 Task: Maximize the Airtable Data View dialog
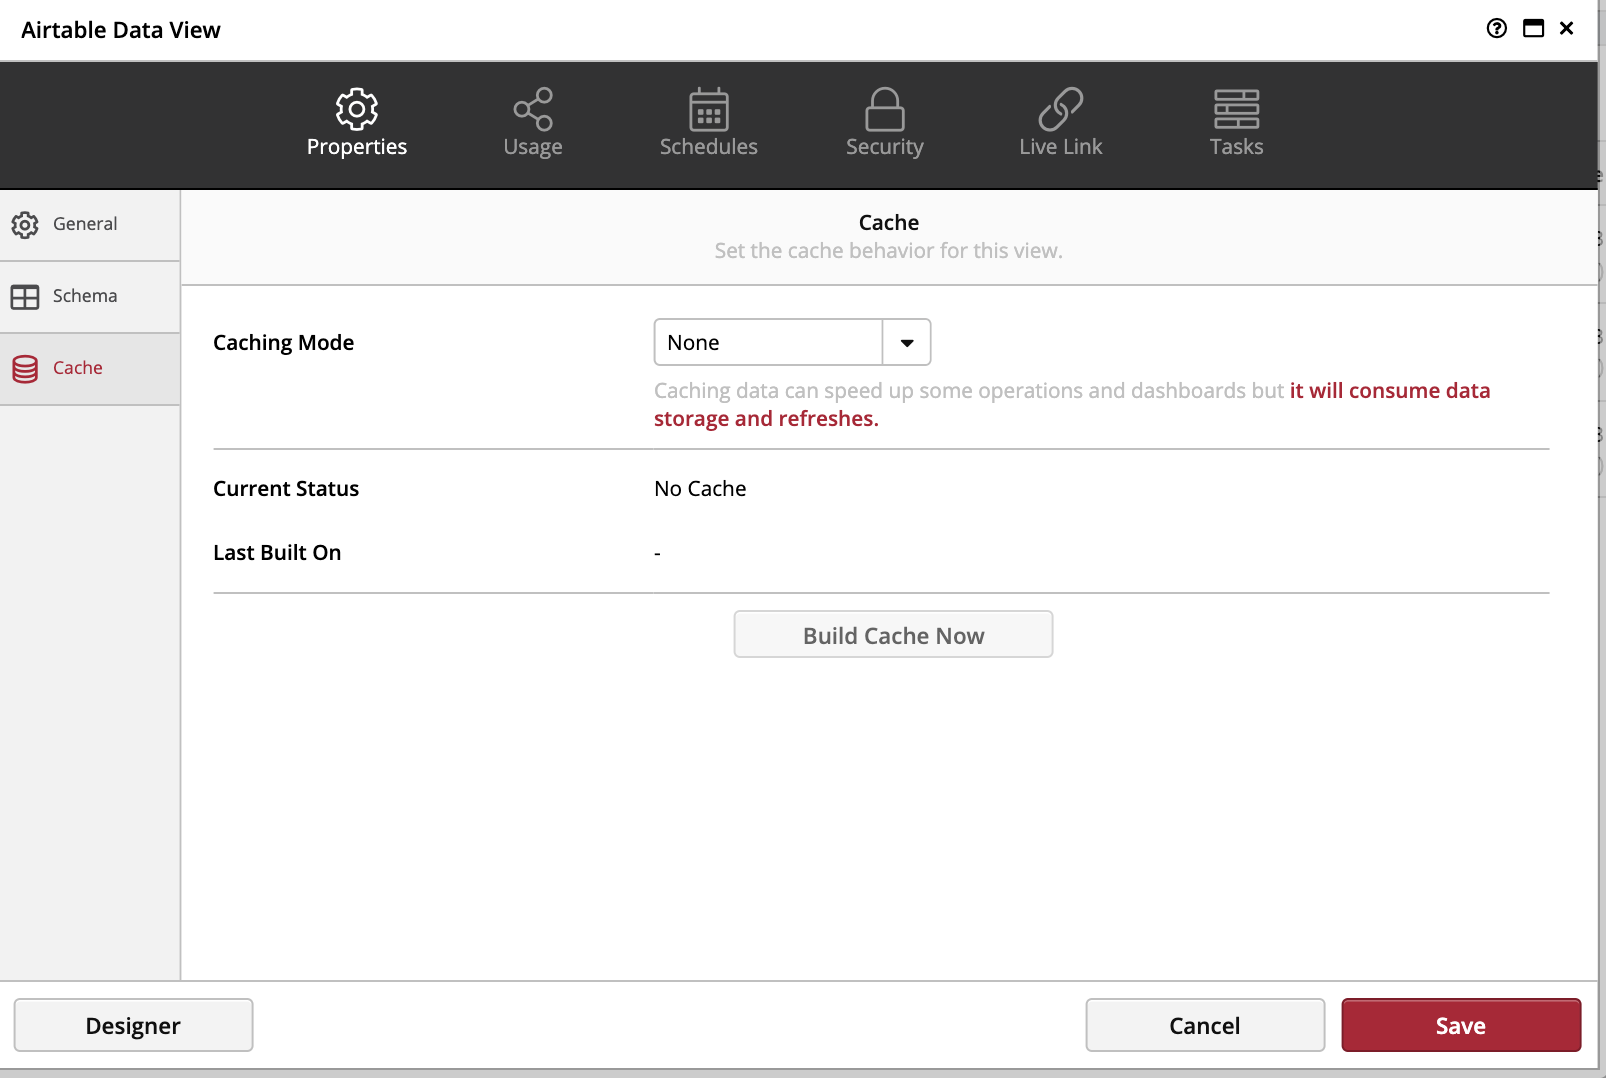(x=1533, y=28)
